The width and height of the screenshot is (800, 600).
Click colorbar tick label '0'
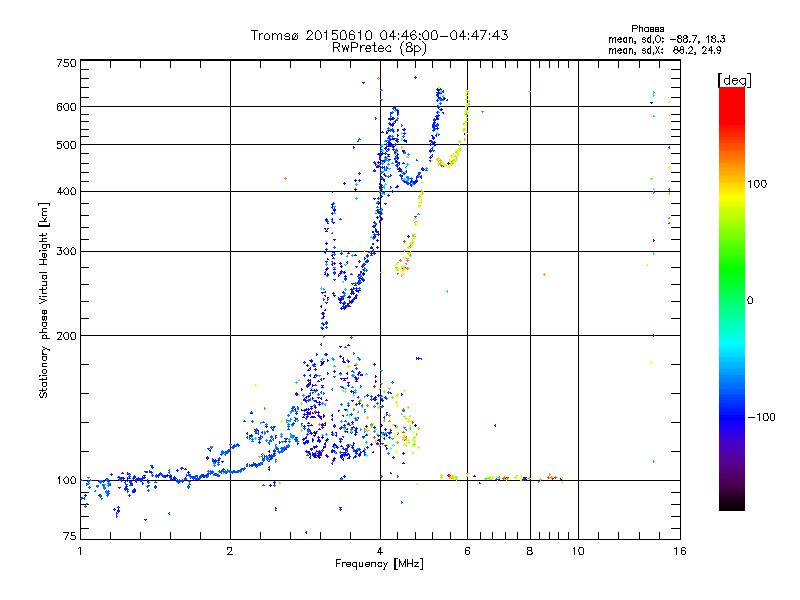pos(750,301)
